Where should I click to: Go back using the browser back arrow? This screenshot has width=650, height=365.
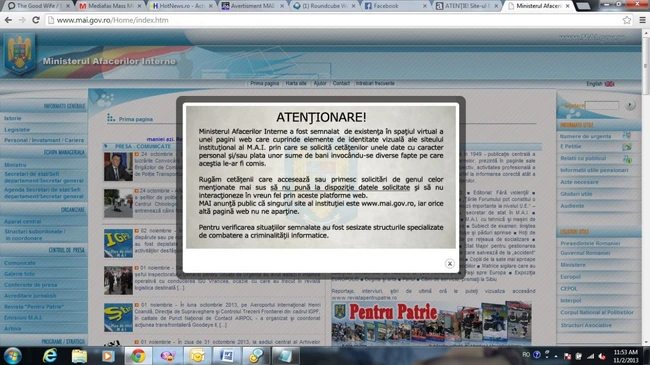click(x=8, y=20)
